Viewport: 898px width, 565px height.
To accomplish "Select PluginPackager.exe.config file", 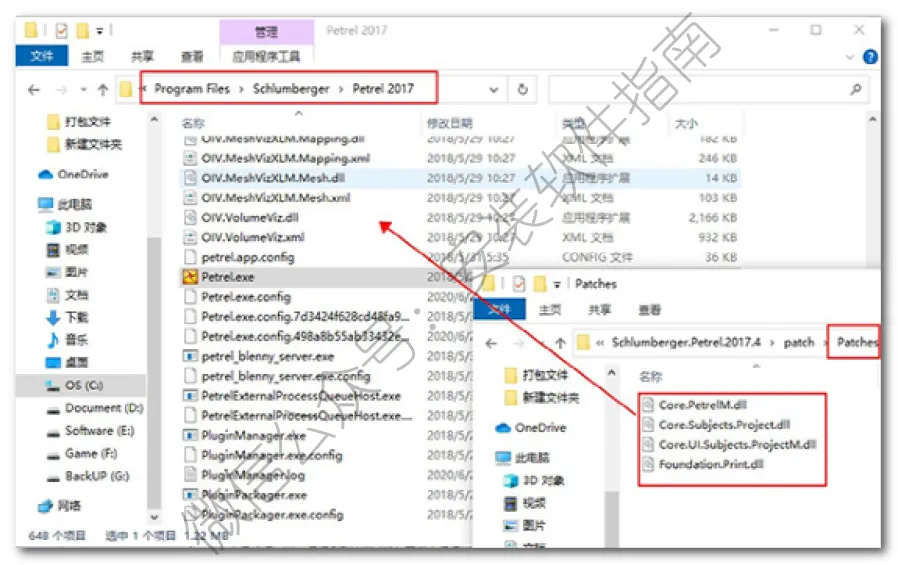I will click(272, 515).
